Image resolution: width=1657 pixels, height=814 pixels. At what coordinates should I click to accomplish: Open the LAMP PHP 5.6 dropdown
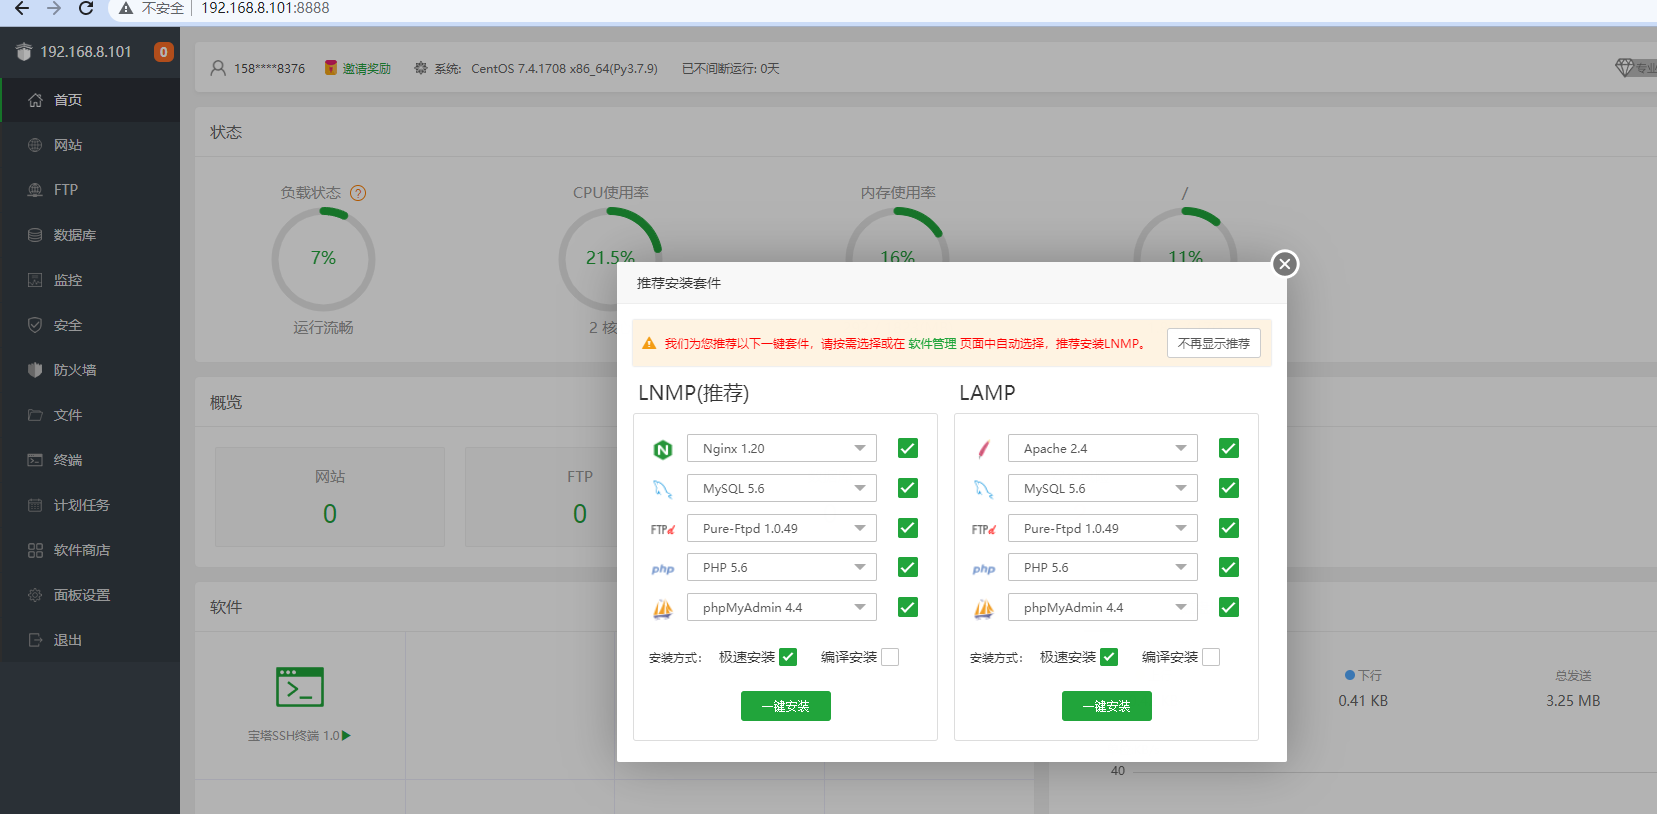tap(1103, 567)
